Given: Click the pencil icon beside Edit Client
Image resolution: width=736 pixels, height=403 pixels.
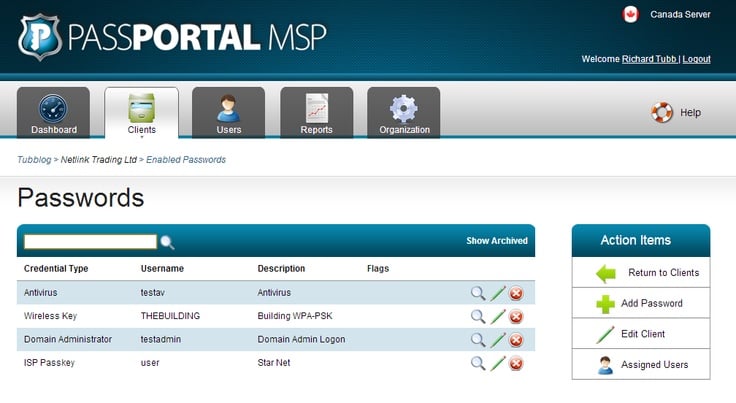Looking at the screenshot, I should [x=605, y=335].
